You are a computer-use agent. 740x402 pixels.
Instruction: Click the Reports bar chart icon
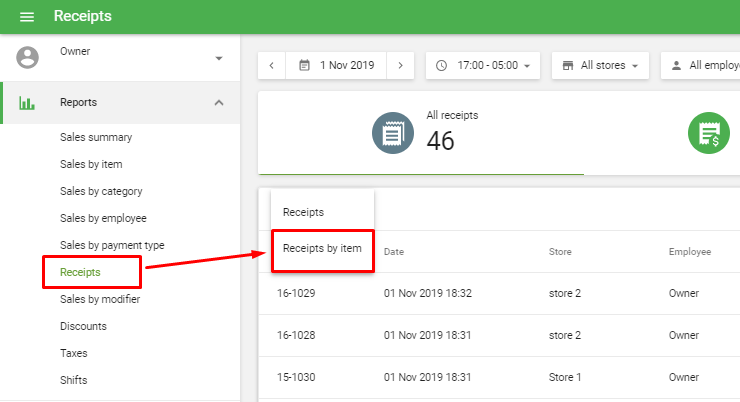click(27, 102)
